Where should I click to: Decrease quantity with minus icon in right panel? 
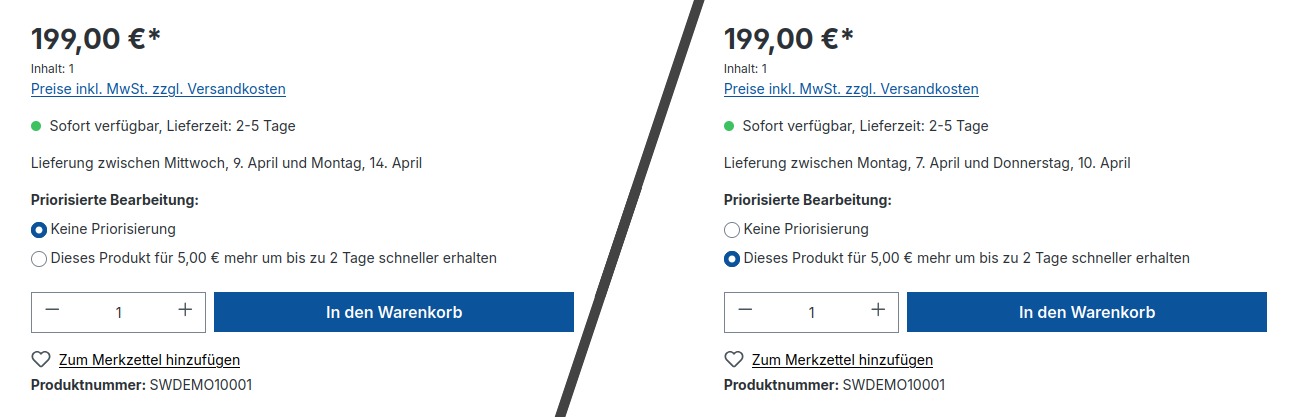(745, 311)
